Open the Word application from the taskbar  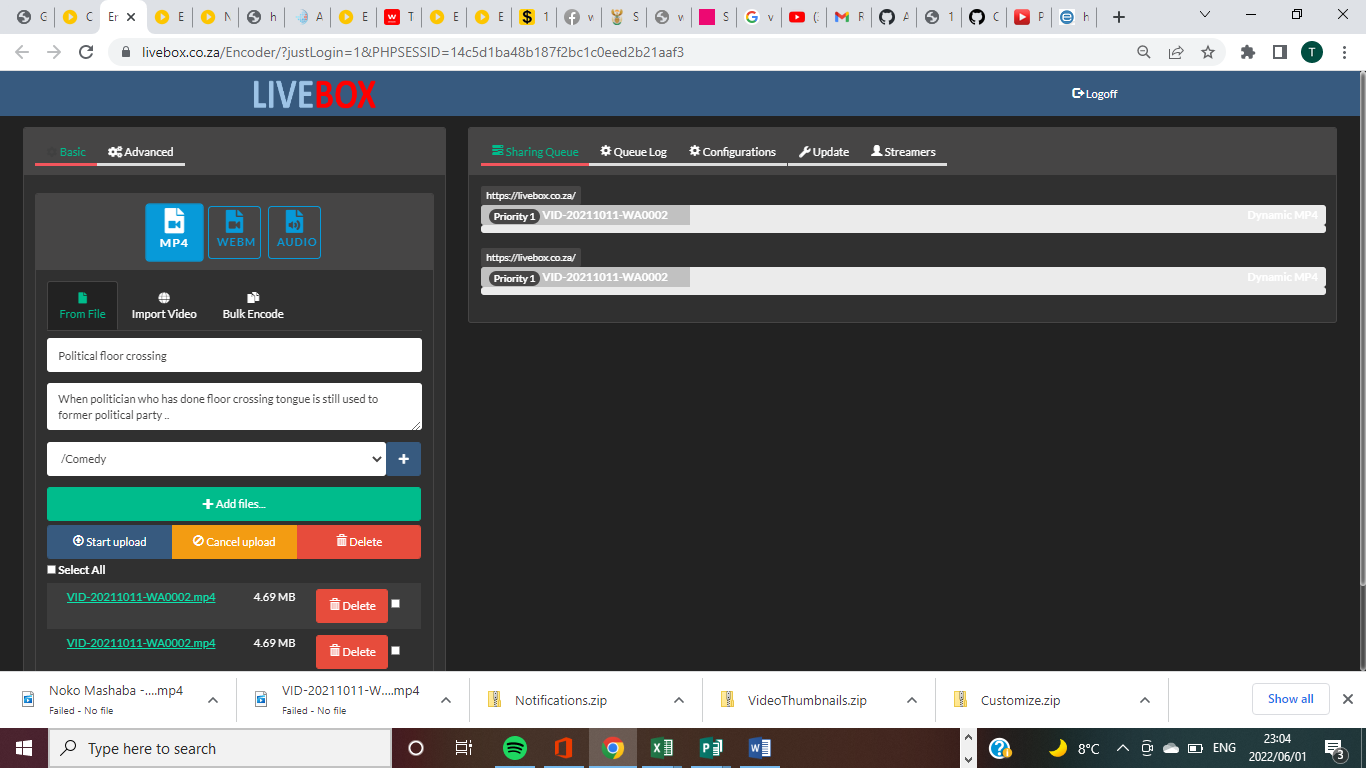pos(759,747)
